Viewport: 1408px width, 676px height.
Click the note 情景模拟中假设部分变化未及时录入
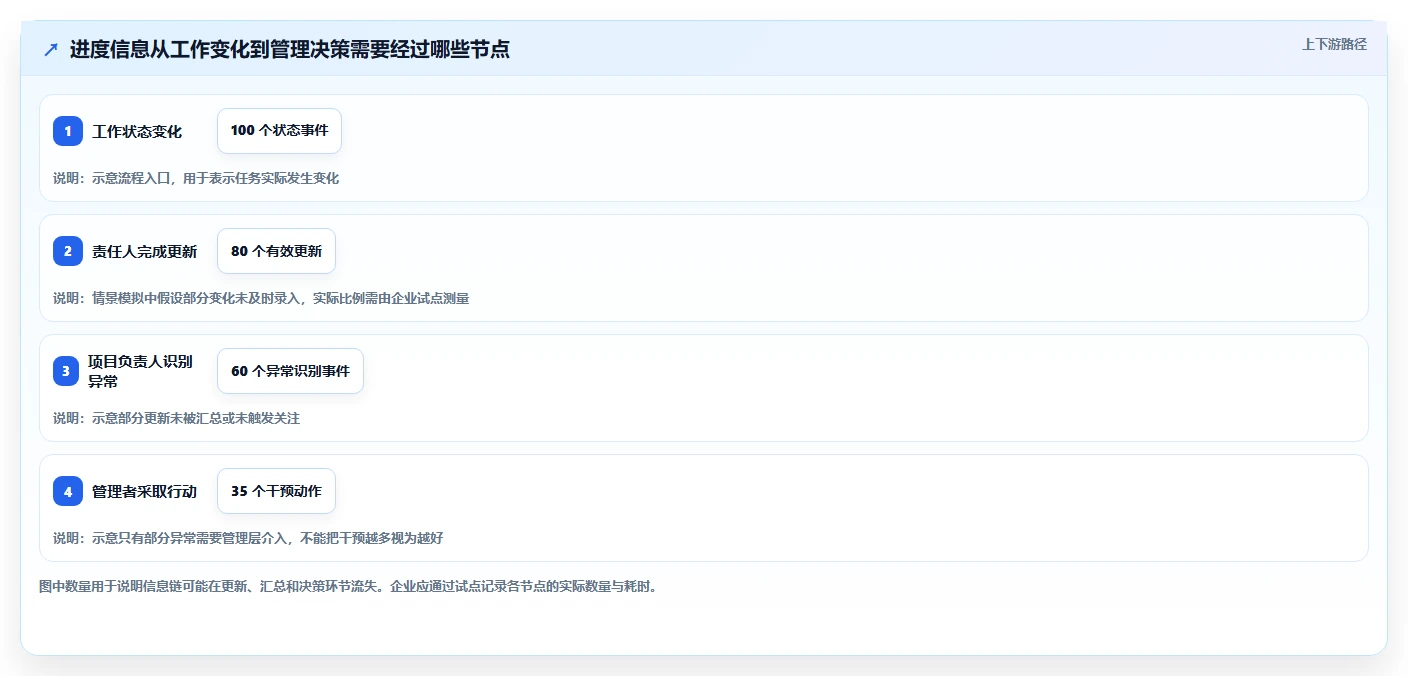261,298
